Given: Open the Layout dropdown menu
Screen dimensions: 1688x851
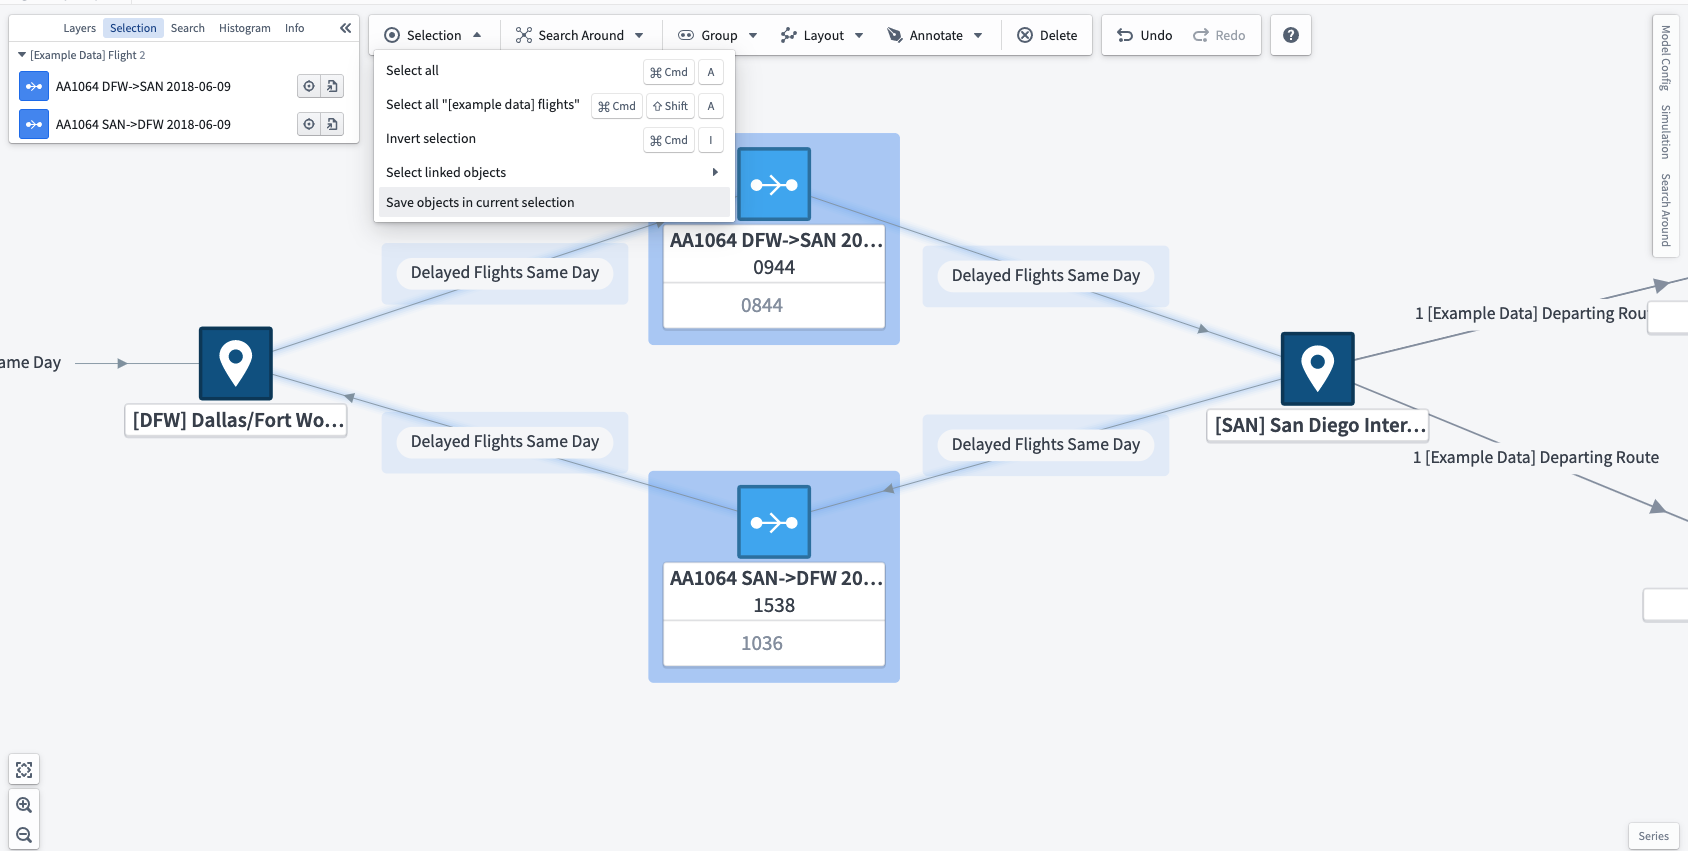Looking at the screenshot, I should point(822,35).
